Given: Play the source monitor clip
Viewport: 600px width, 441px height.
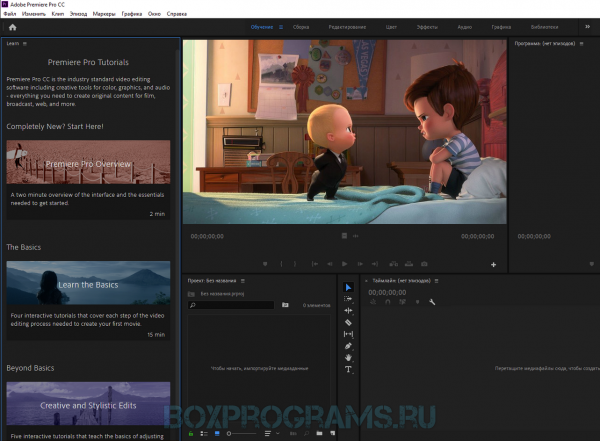Looking at the screenshot, I should coord(344,264).
